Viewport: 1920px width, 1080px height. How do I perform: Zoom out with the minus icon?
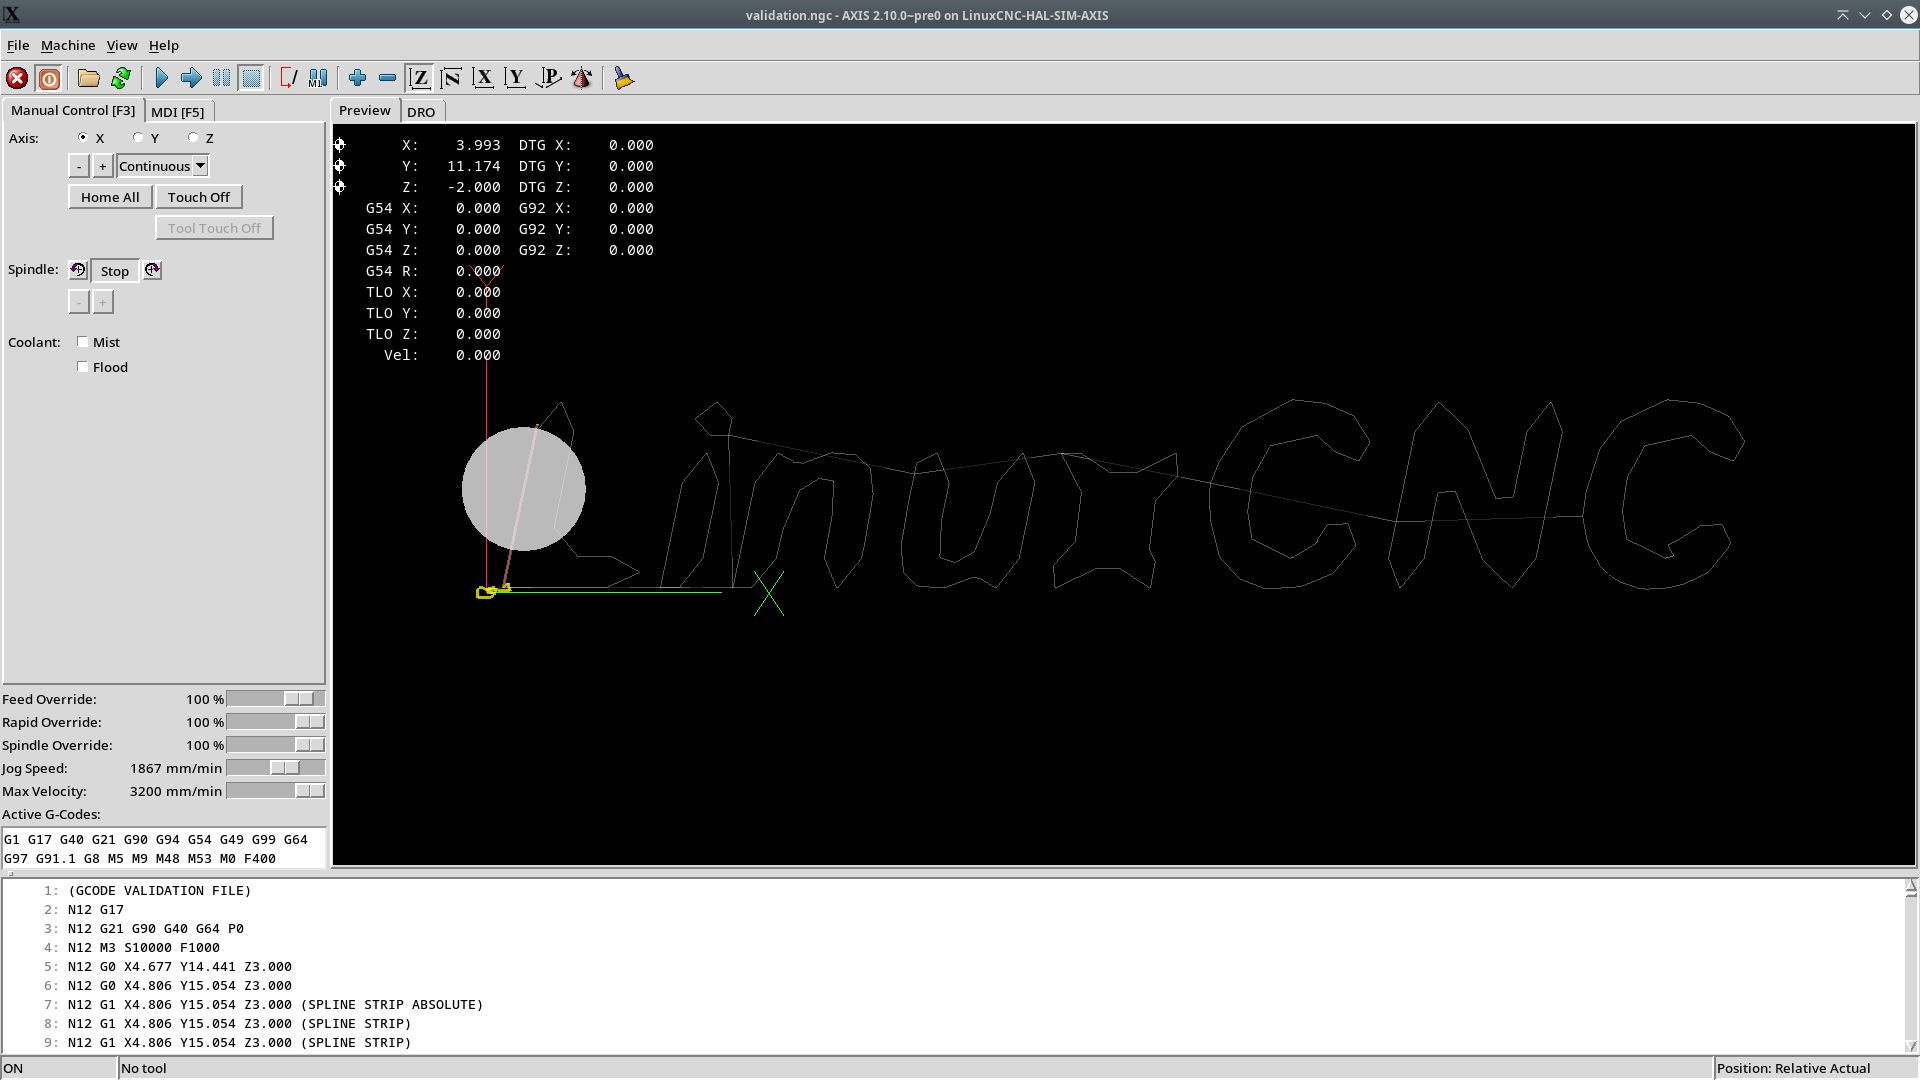click(x=387, y=78)
